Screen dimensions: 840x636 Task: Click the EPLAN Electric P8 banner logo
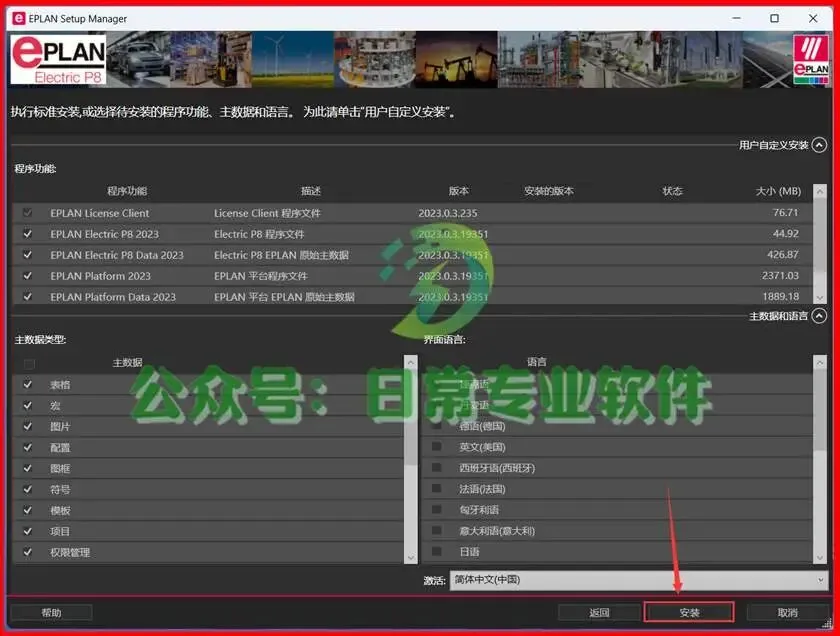point(58,59)
